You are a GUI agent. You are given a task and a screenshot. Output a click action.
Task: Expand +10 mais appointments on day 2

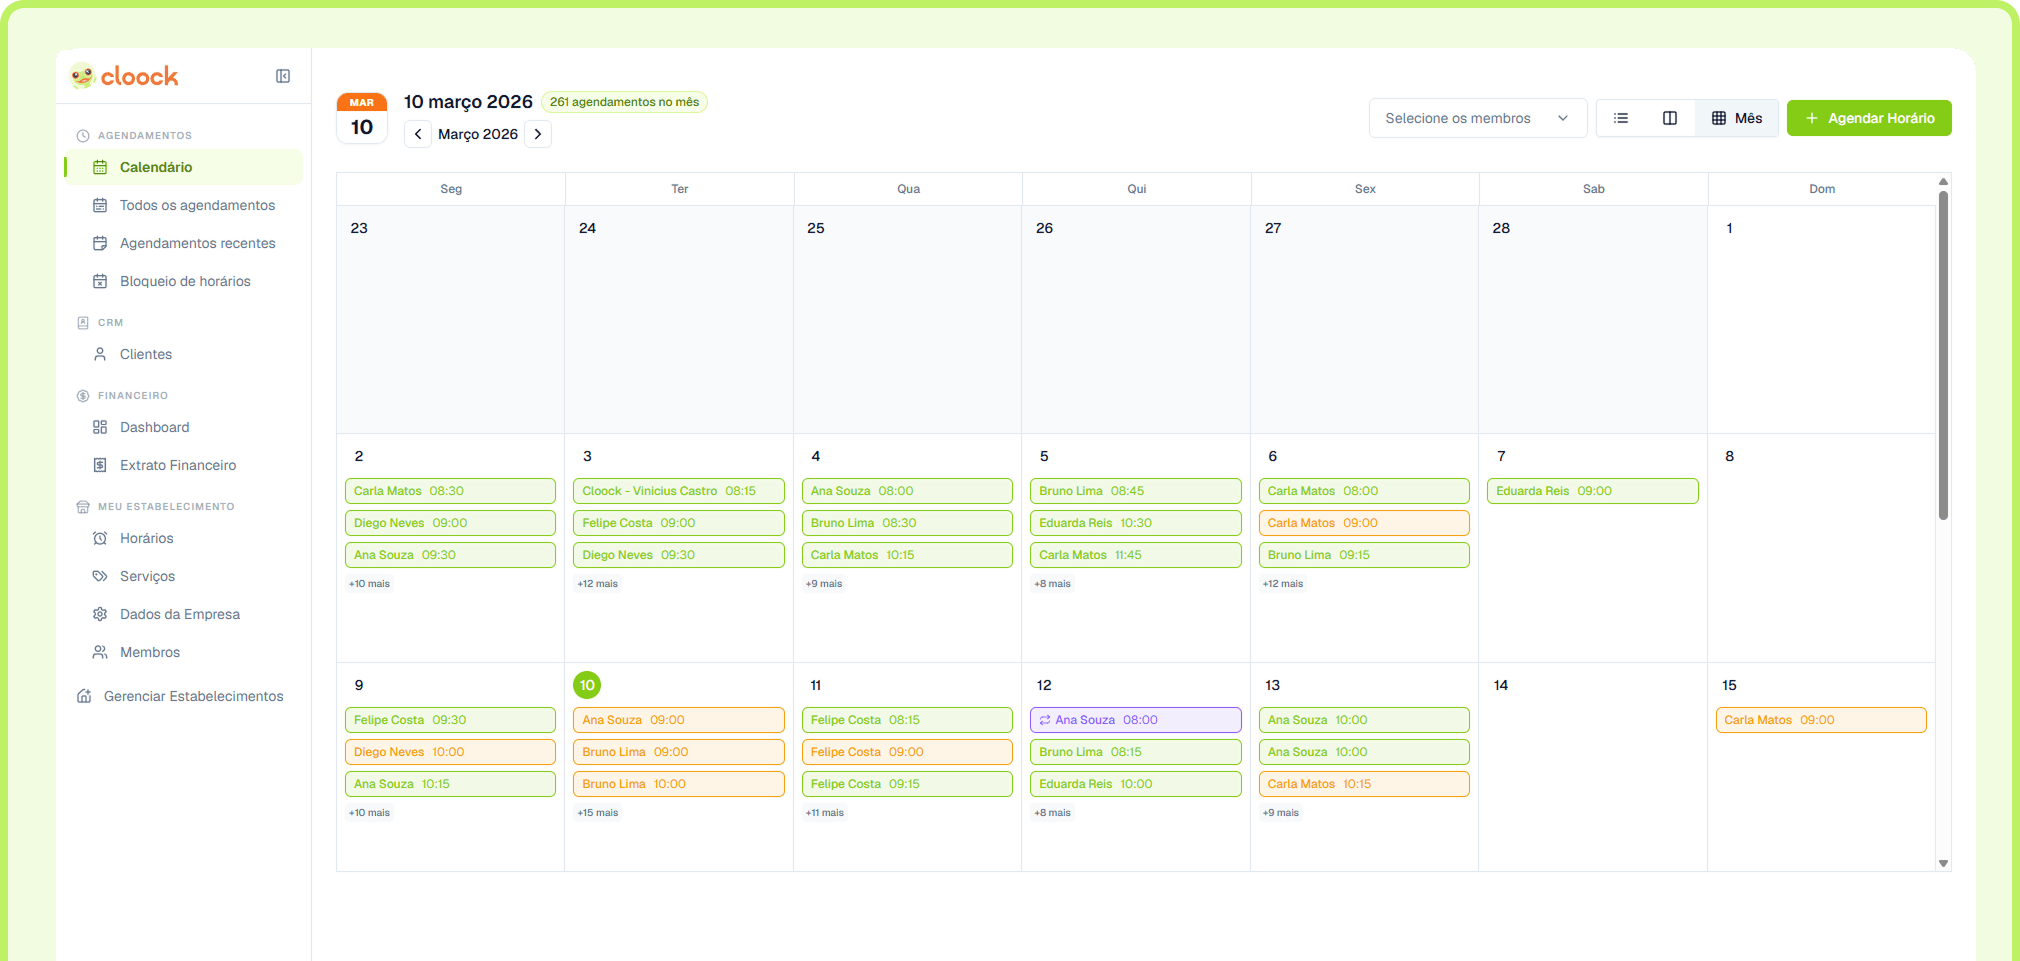(x=370, y=583)
